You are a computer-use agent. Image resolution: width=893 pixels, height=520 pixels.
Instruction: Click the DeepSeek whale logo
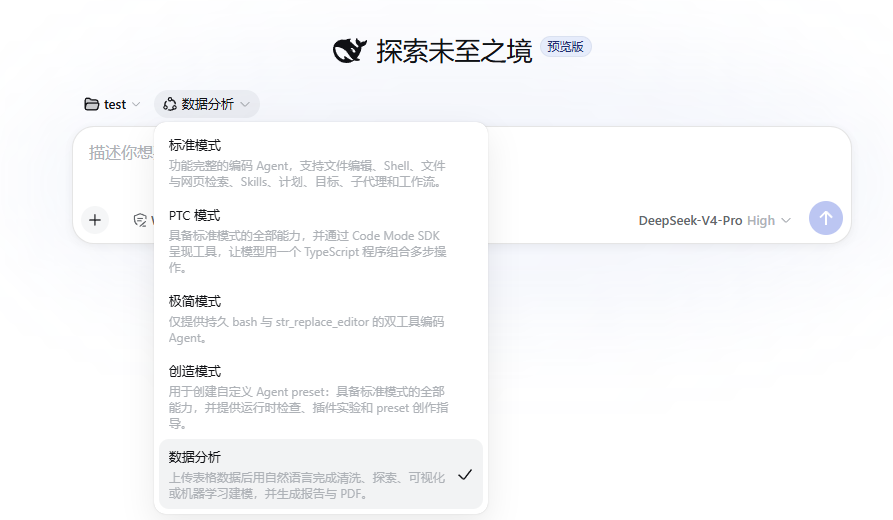coord(349,51)
